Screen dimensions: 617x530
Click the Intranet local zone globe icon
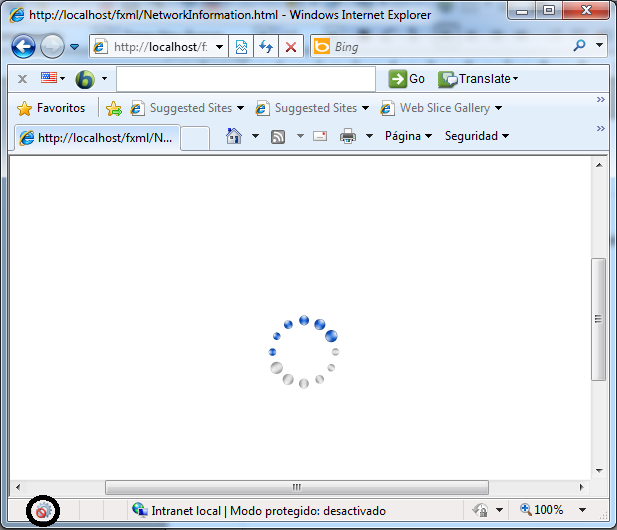(139, 510)
